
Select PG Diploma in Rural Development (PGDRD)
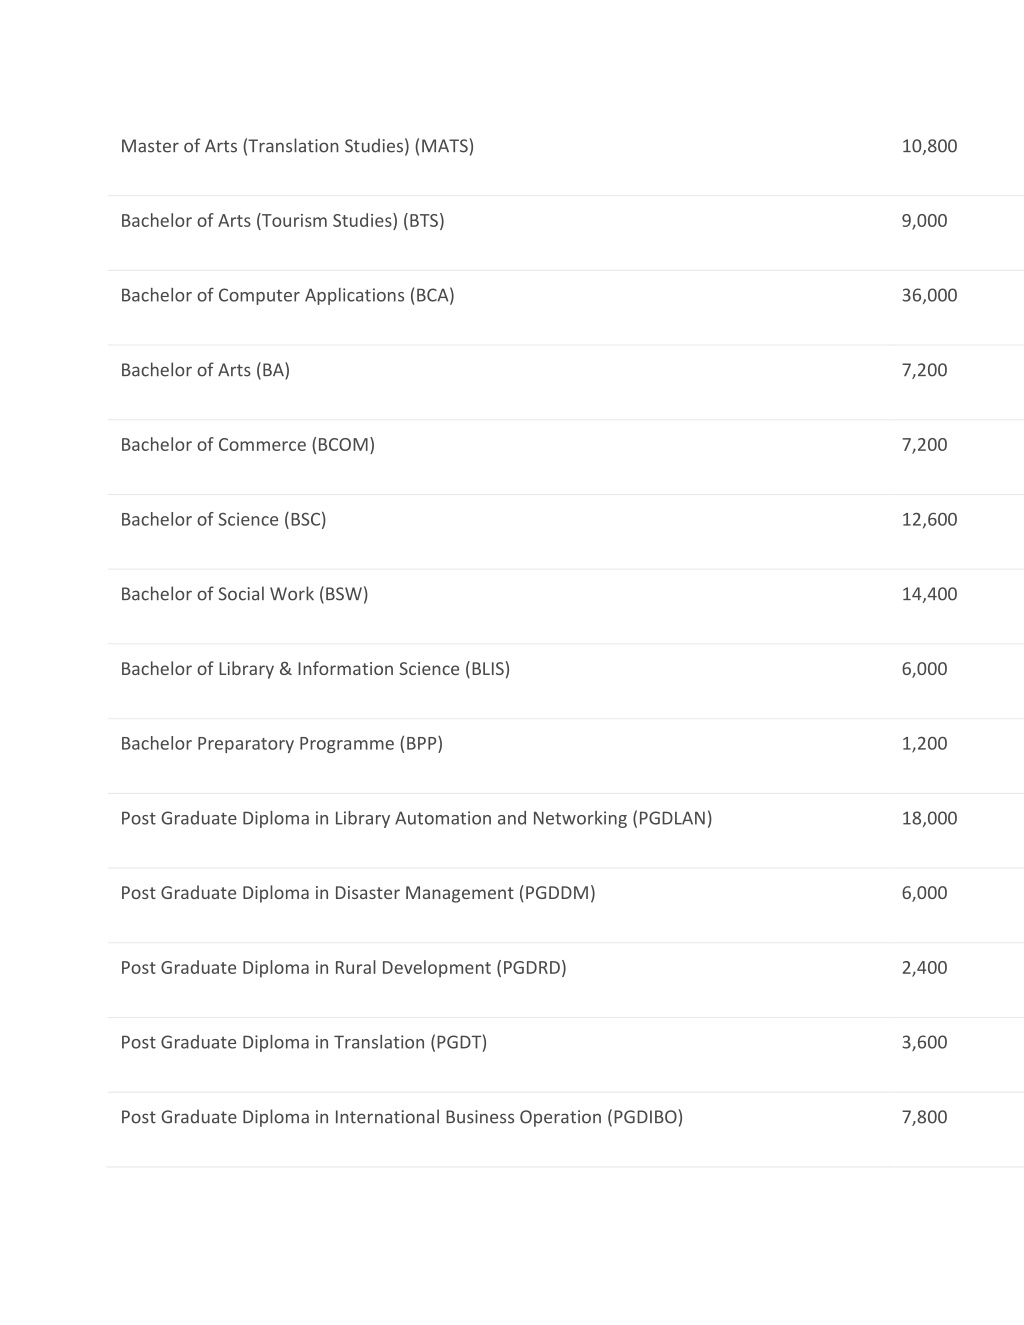point(343,967)
